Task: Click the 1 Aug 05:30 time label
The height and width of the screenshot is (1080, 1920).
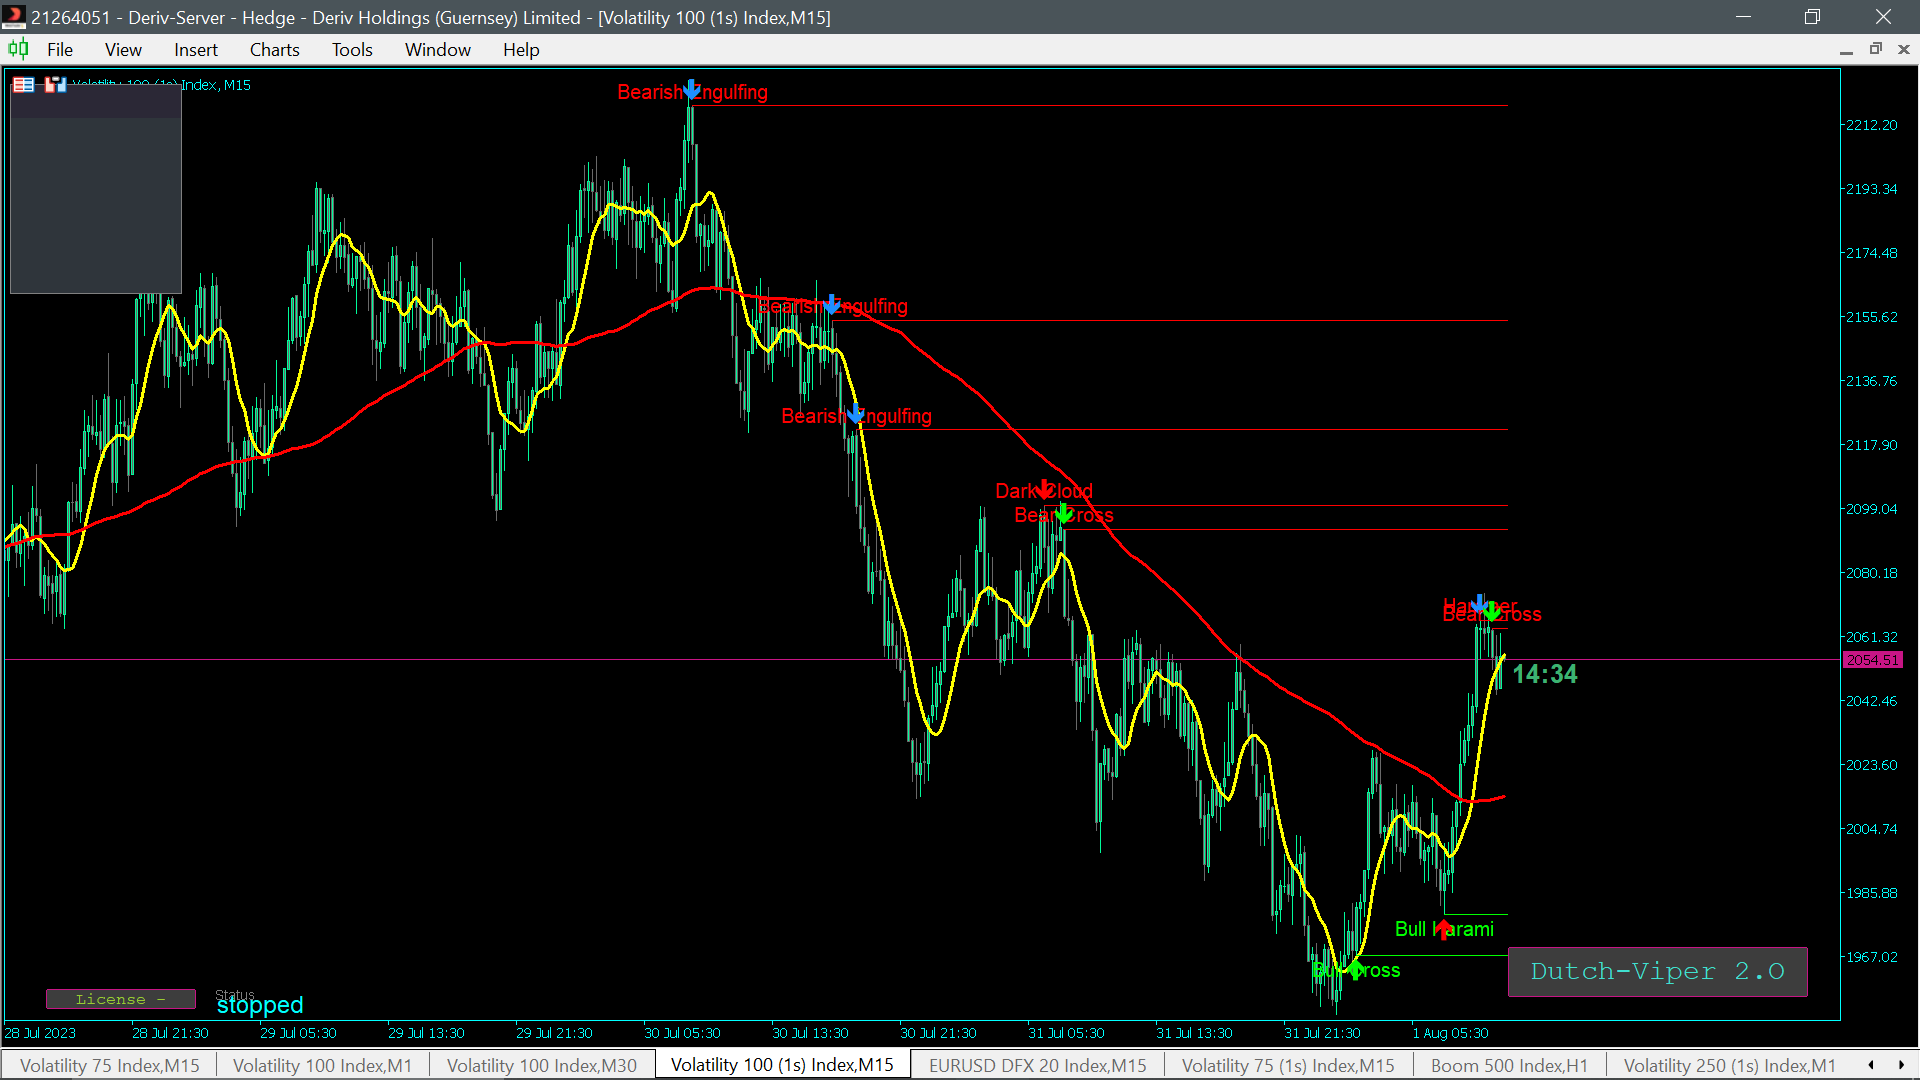Action: [x=1450, y=1033]
